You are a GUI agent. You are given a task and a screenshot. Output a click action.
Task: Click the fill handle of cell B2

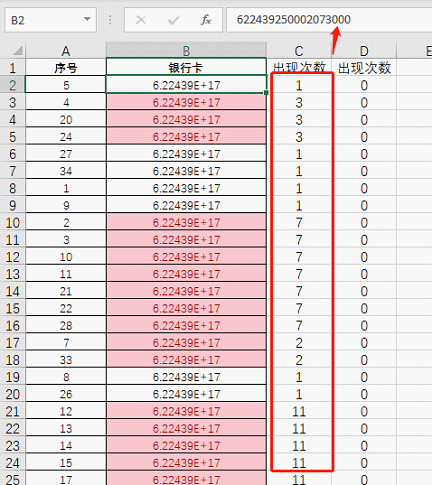click(266, 93)
